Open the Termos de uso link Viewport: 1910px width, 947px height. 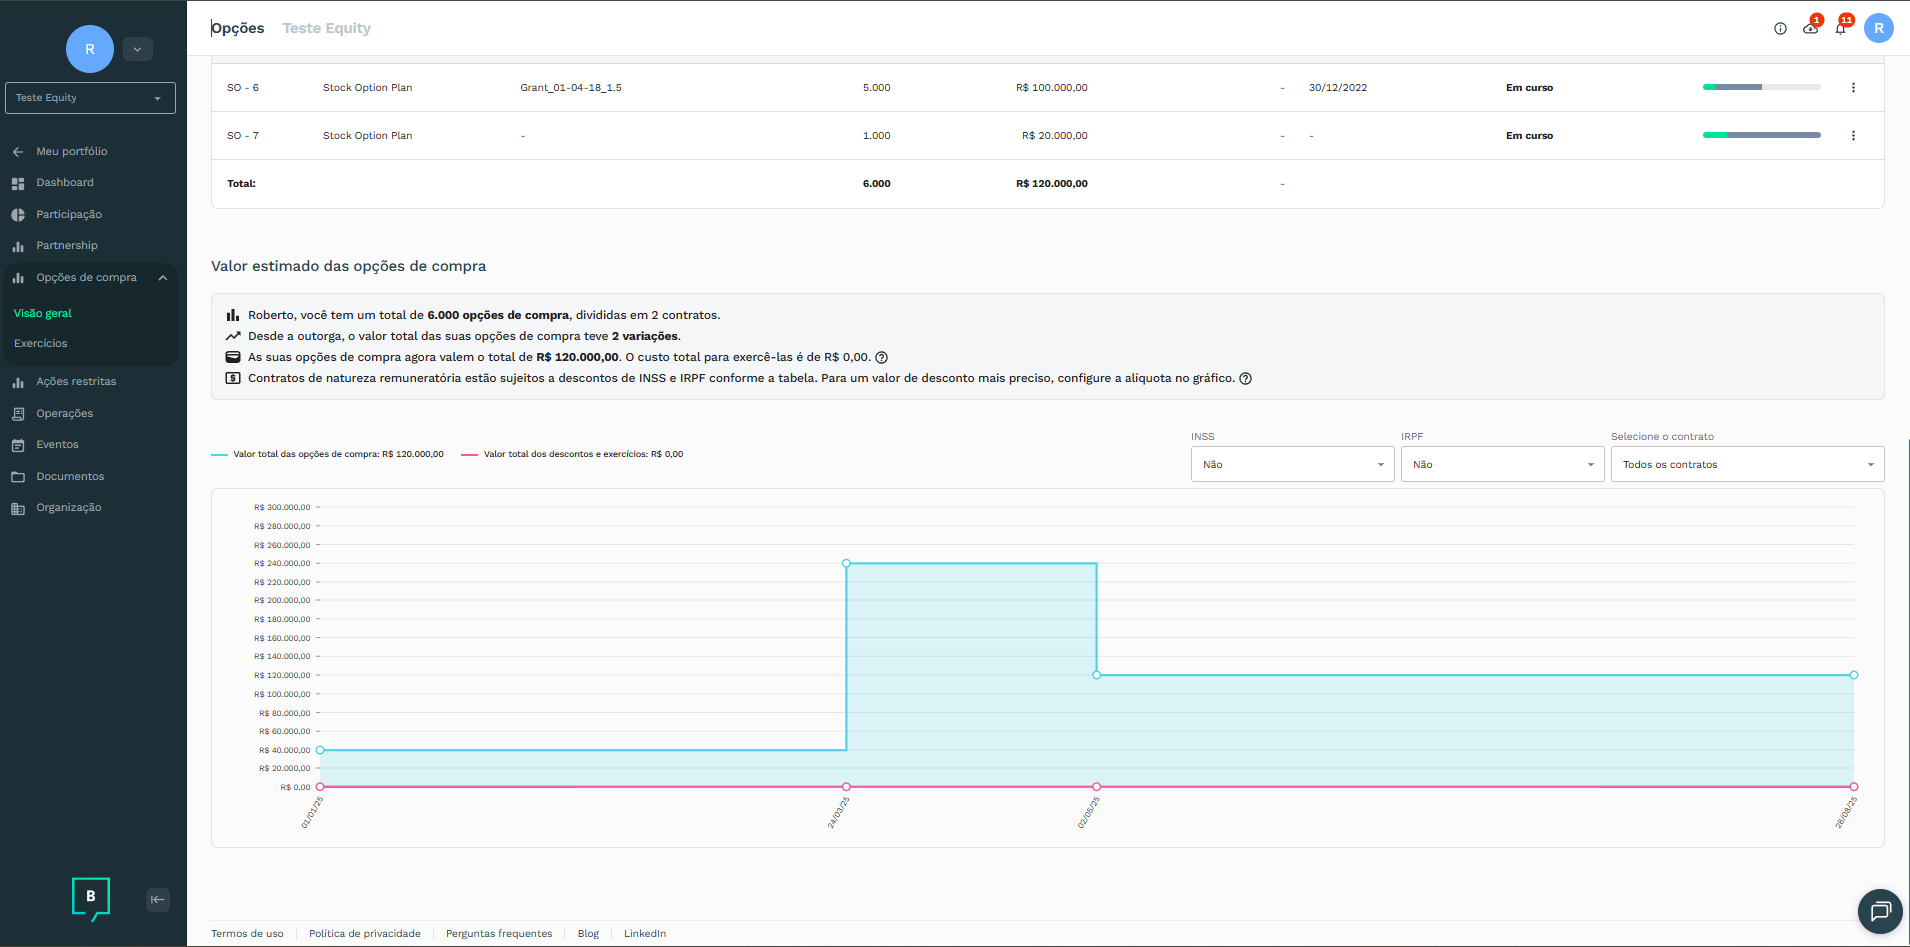pyautogui.click(x=247, y=934)
